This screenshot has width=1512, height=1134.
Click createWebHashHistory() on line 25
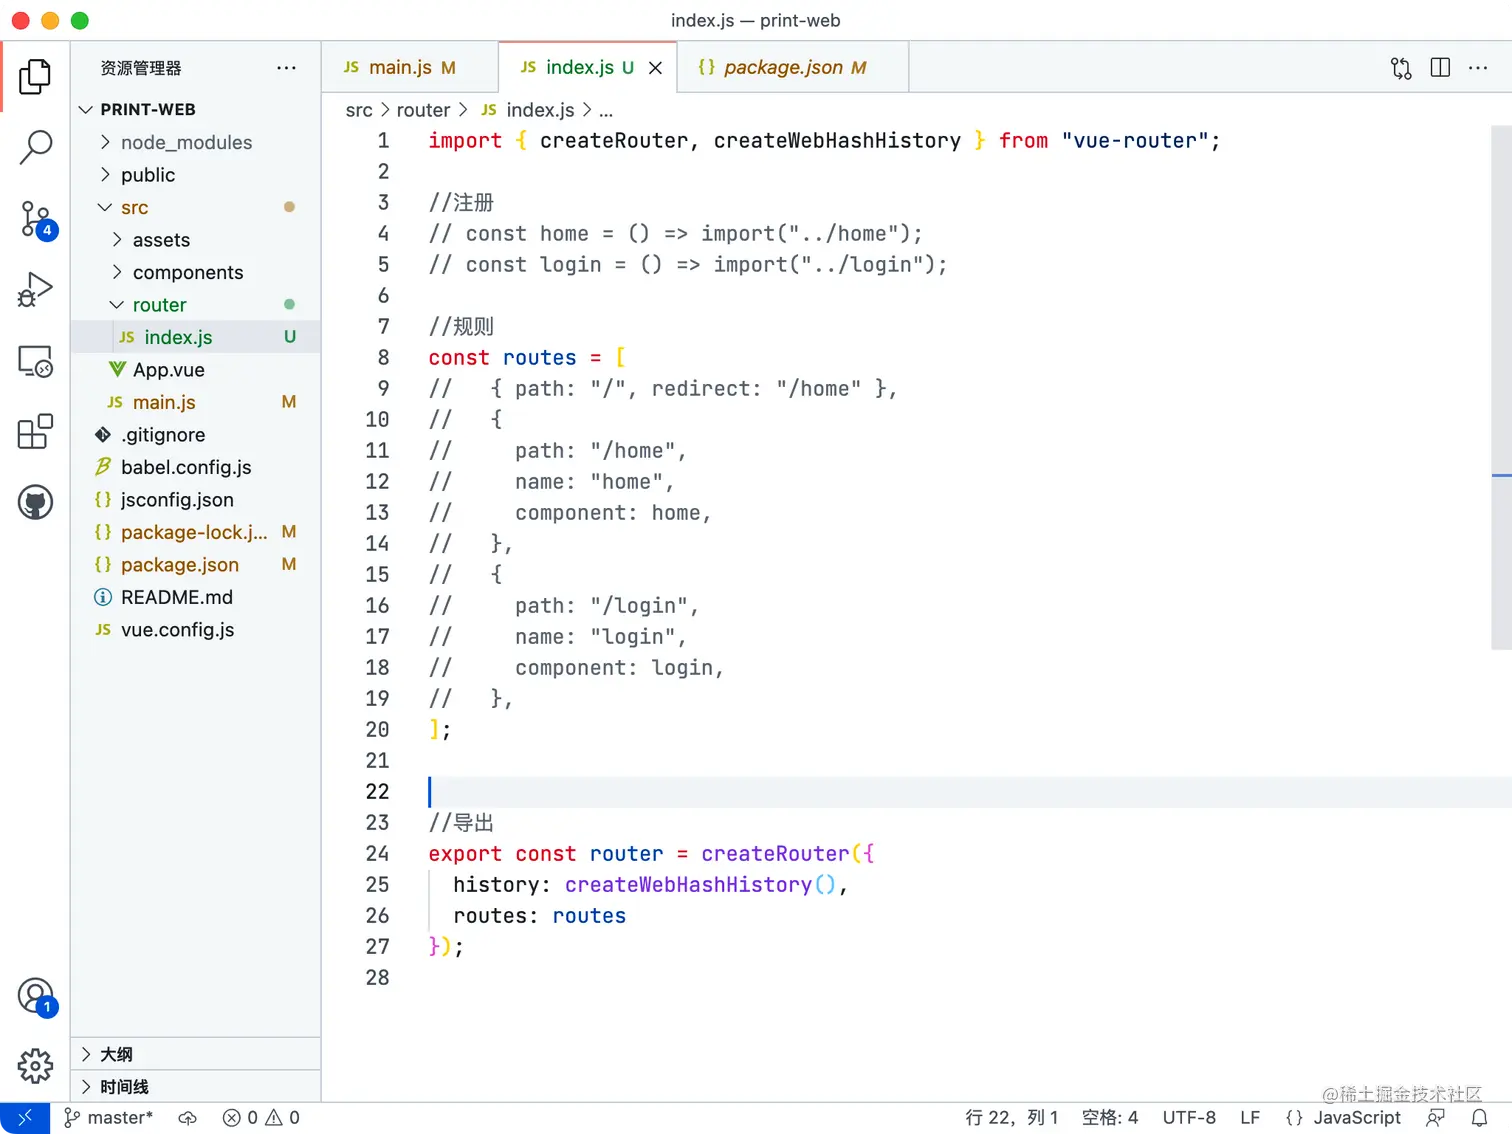point(700,884)
